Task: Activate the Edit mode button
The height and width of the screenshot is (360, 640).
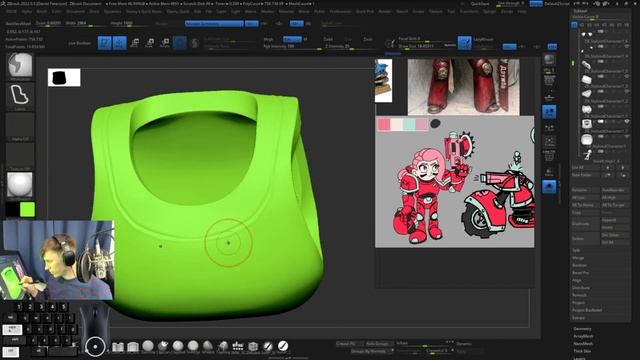Action: [x=104, y=43]
